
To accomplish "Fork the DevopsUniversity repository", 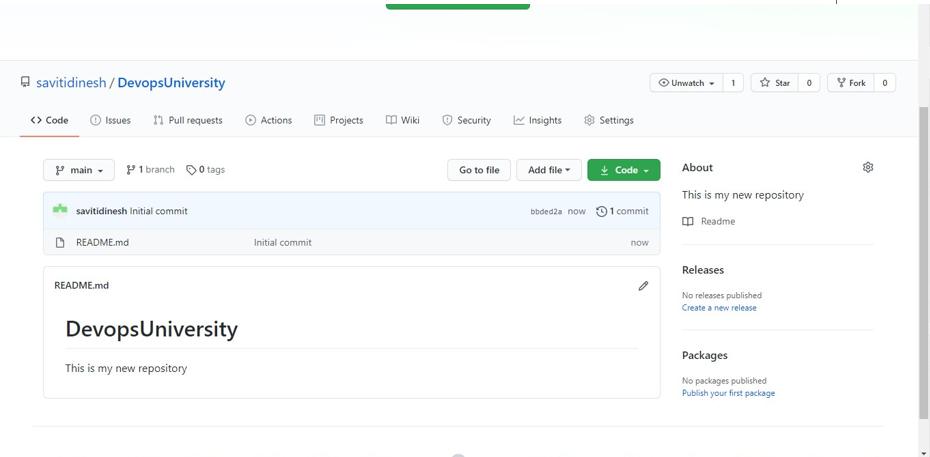I will click(851, 83).
